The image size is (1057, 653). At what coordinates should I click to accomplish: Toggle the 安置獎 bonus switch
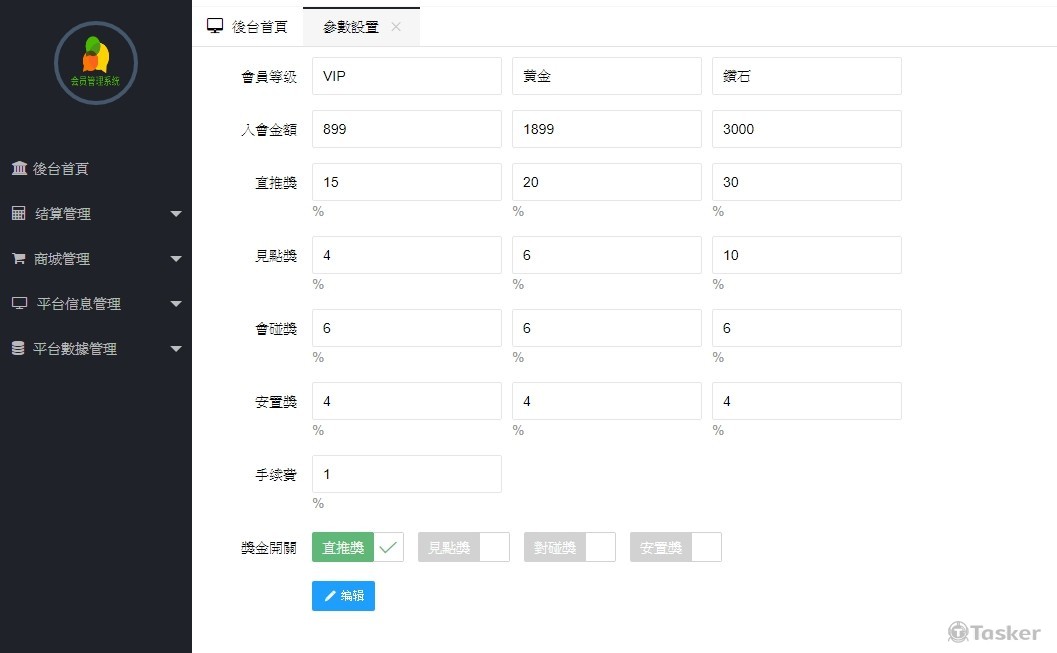(675, 547)
